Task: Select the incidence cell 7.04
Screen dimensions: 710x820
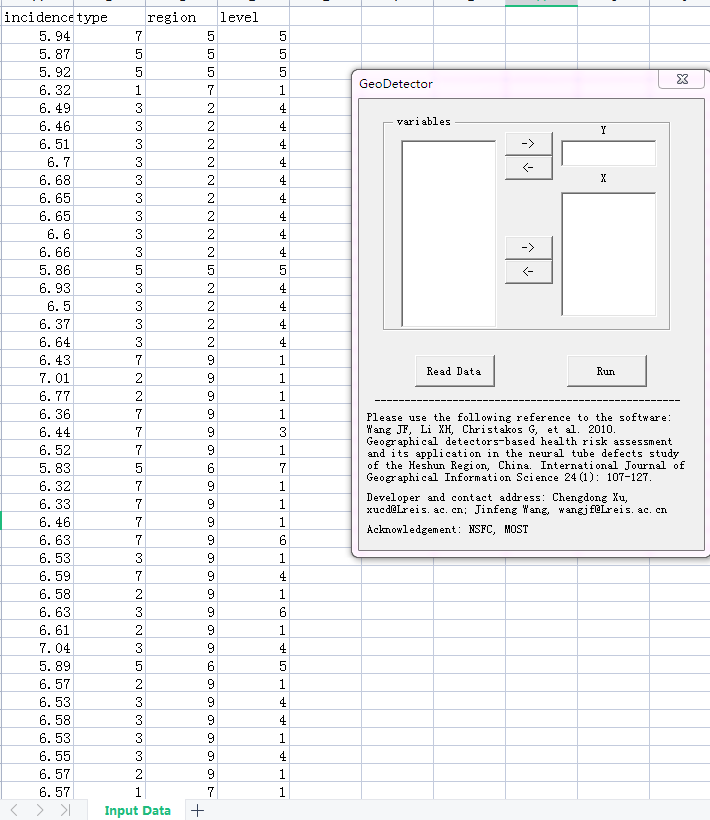Action: pyautogui.click(x=38, y=648)
